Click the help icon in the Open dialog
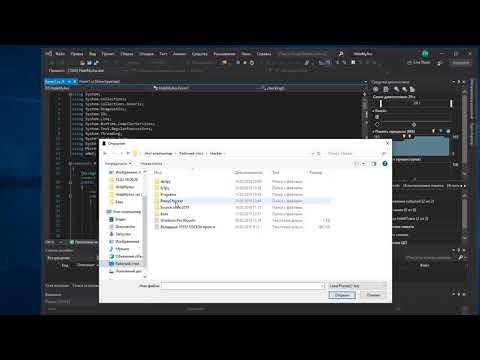This screenshot has width=480, height=360. tap(385, 163)
